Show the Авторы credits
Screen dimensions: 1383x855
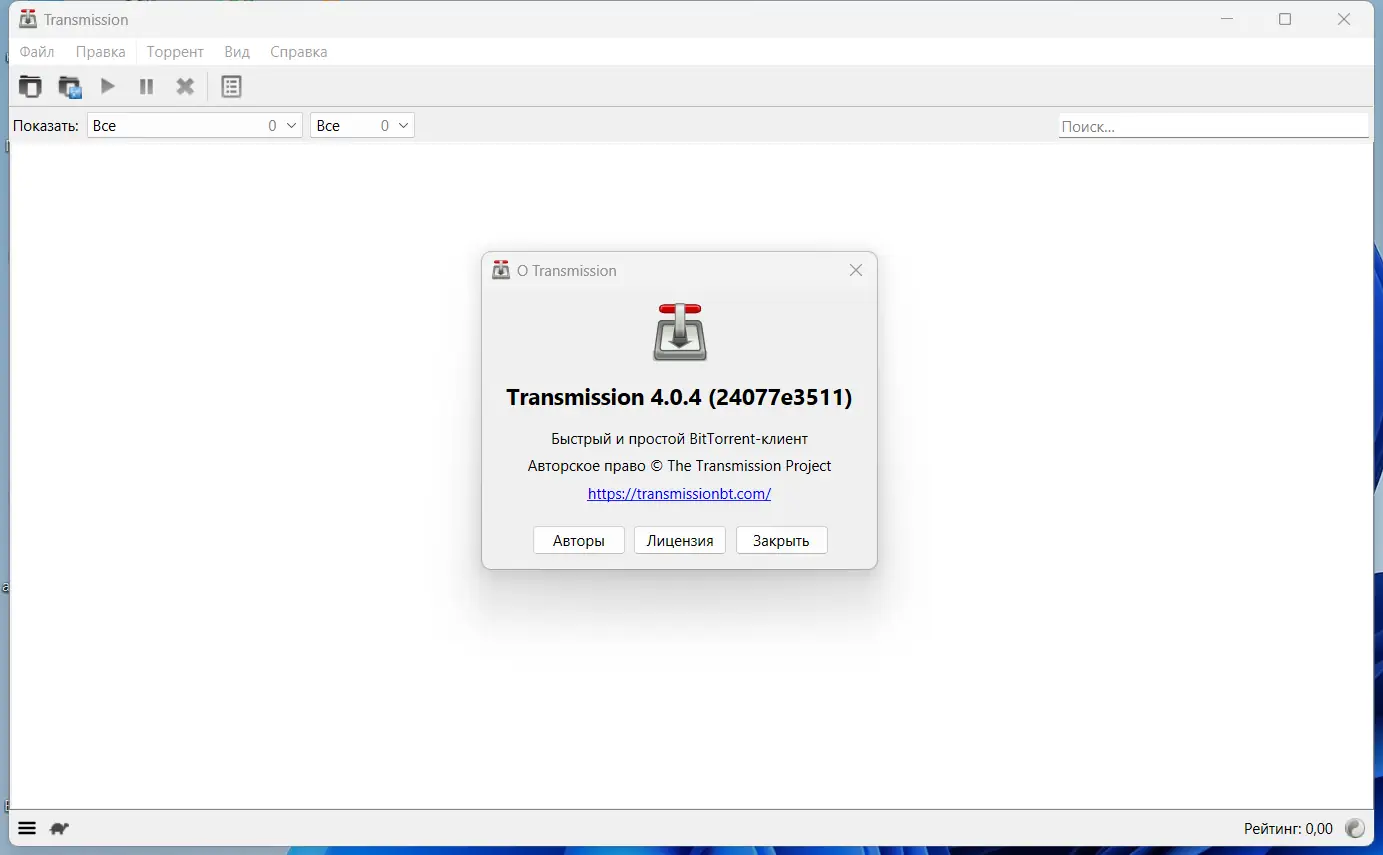(x=579, y=541)
